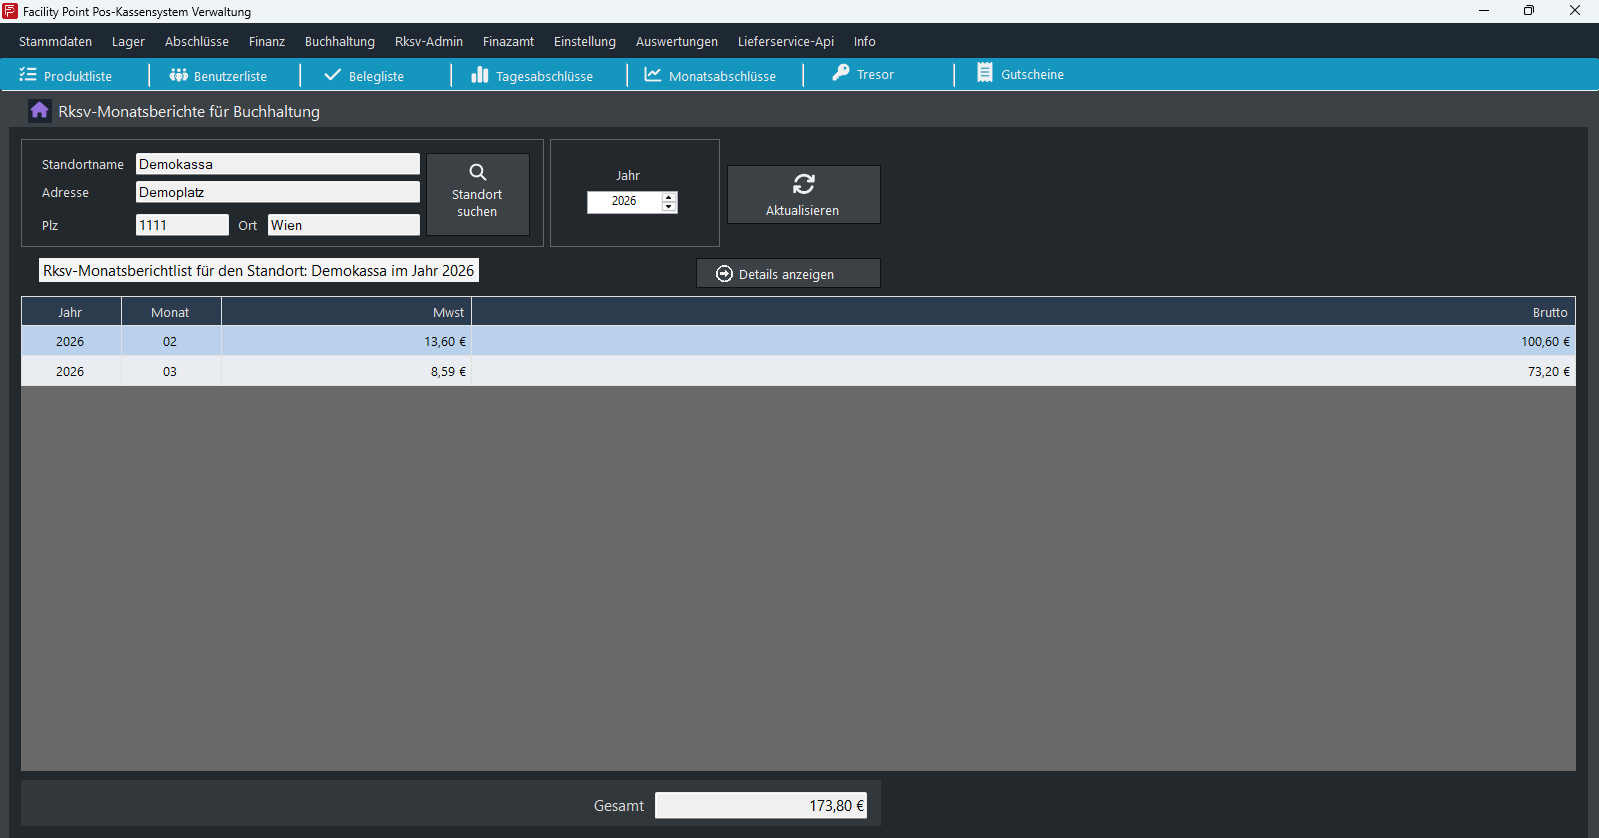1599x838 pixels.
Task: Click the Standort suchen magnifier button
Action: point(478,193)
